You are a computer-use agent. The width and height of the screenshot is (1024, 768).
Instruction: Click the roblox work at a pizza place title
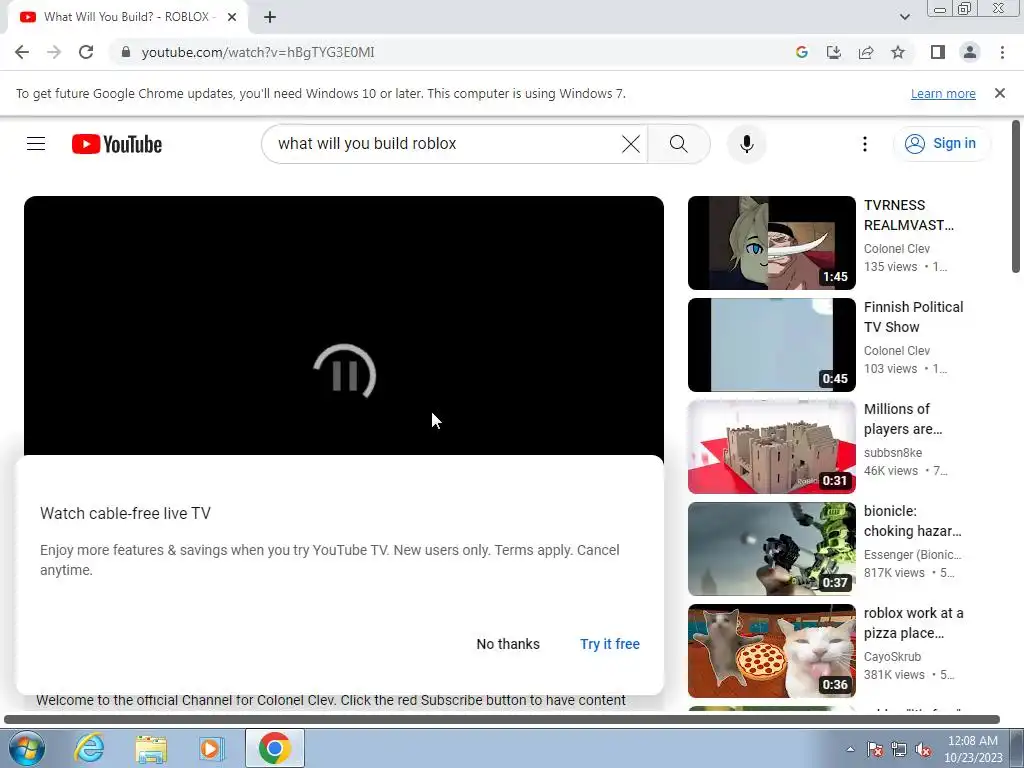914,623
